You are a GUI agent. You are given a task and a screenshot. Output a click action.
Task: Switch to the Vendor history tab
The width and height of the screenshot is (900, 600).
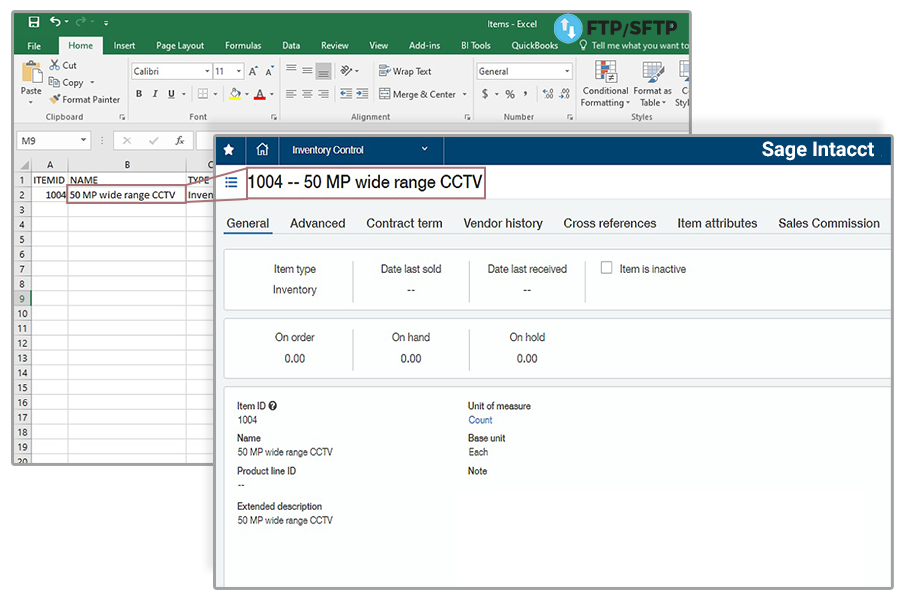[502, 223]
